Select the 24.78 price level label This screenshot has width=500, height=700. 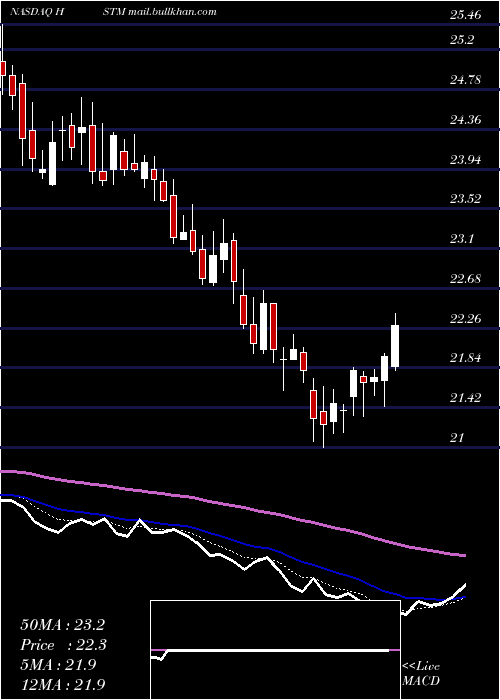tap(465, 80)
